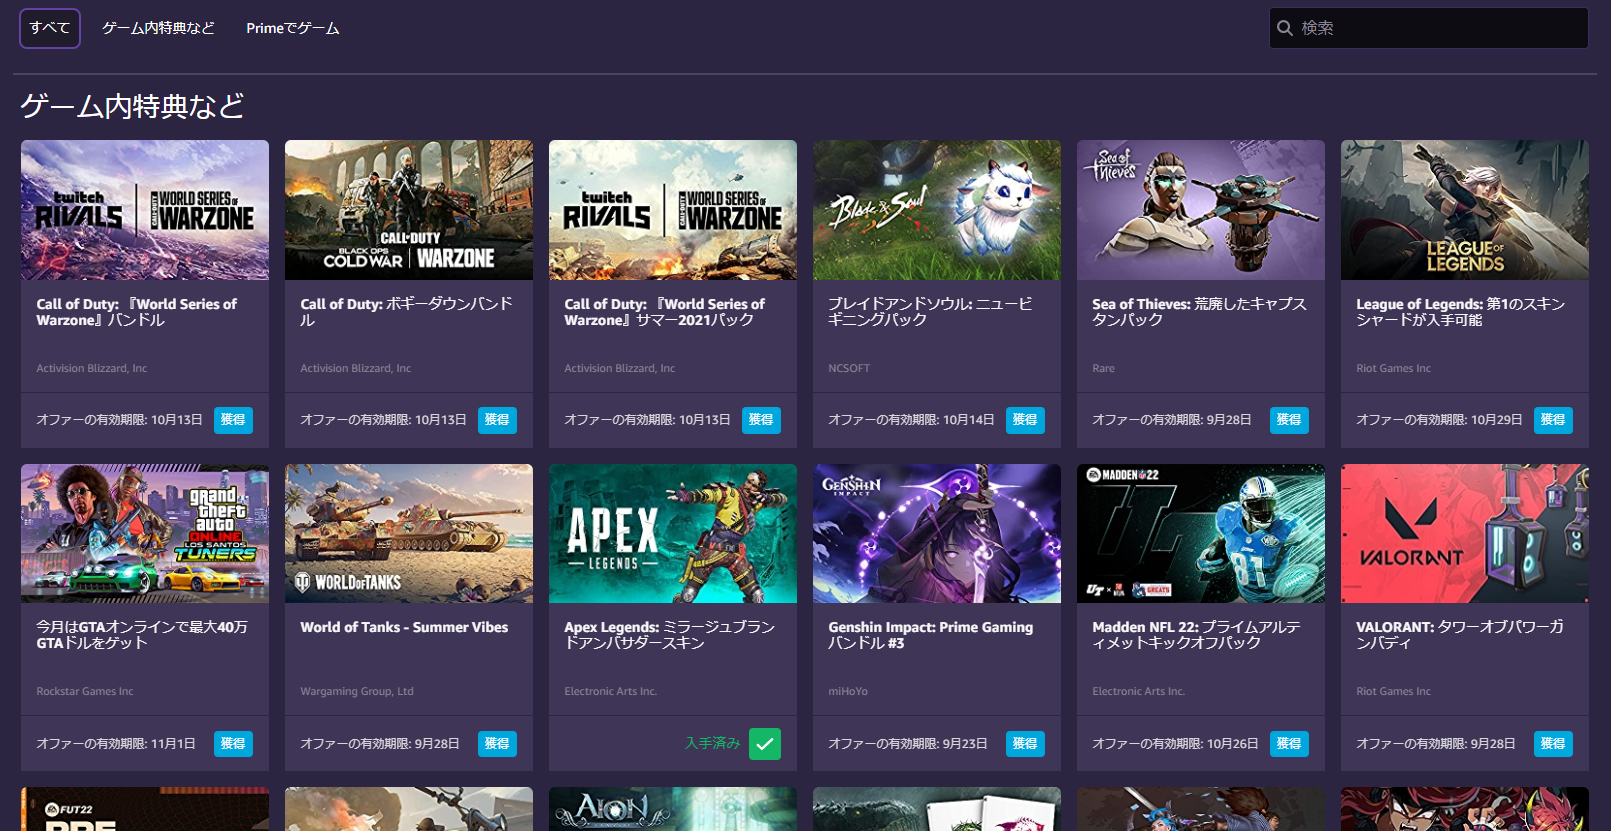Claim the GTAオンライン GTAドル offer

point(233,744)
